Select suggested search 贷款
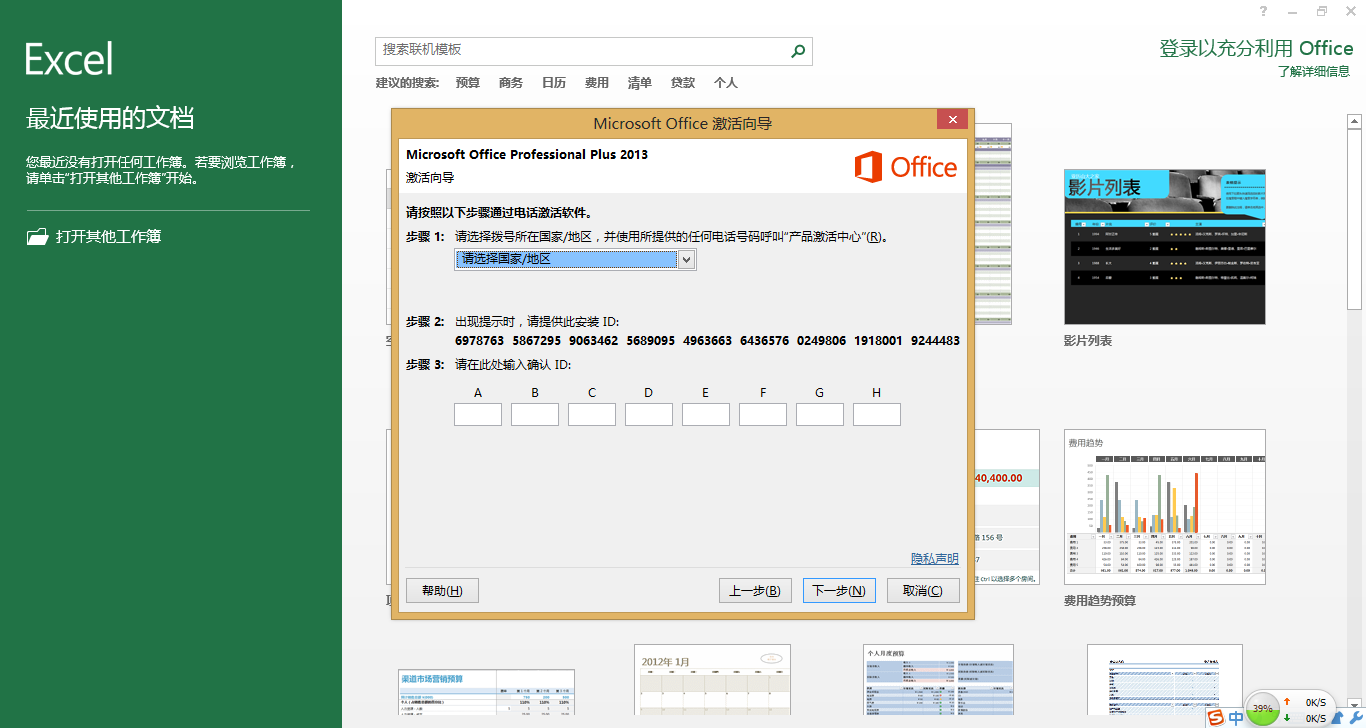 683,83
